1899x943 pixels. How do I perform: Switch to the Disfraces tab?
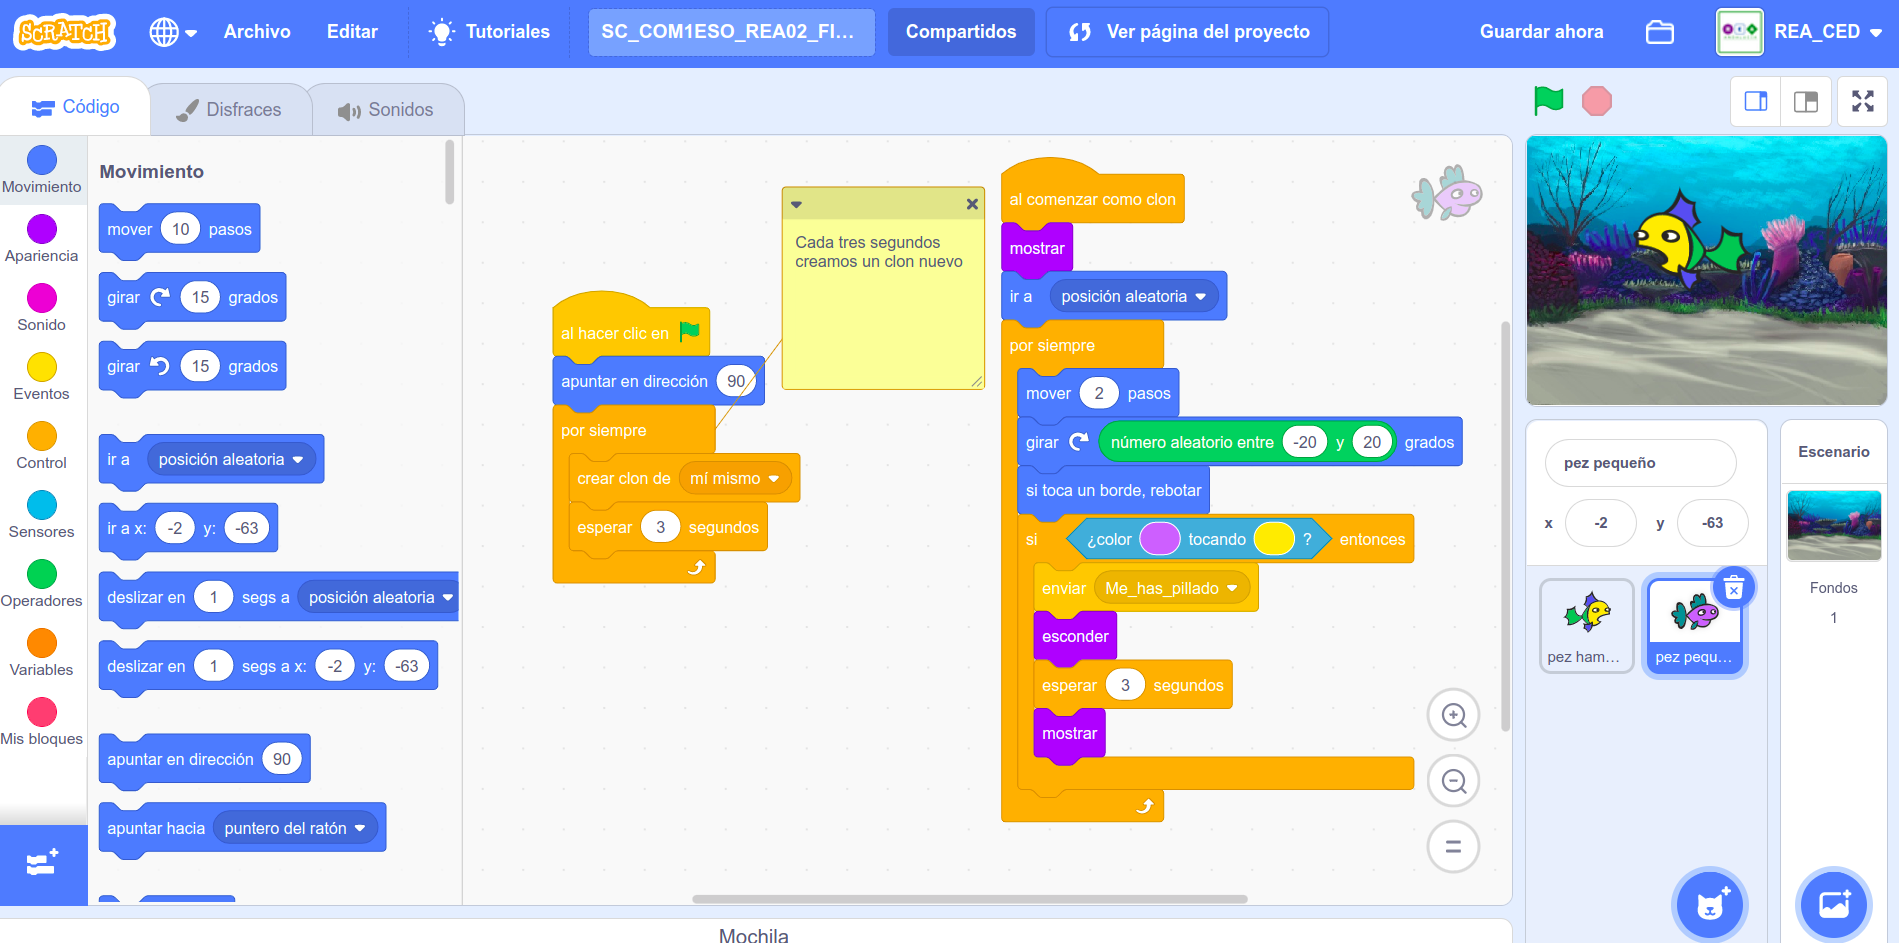230,110
